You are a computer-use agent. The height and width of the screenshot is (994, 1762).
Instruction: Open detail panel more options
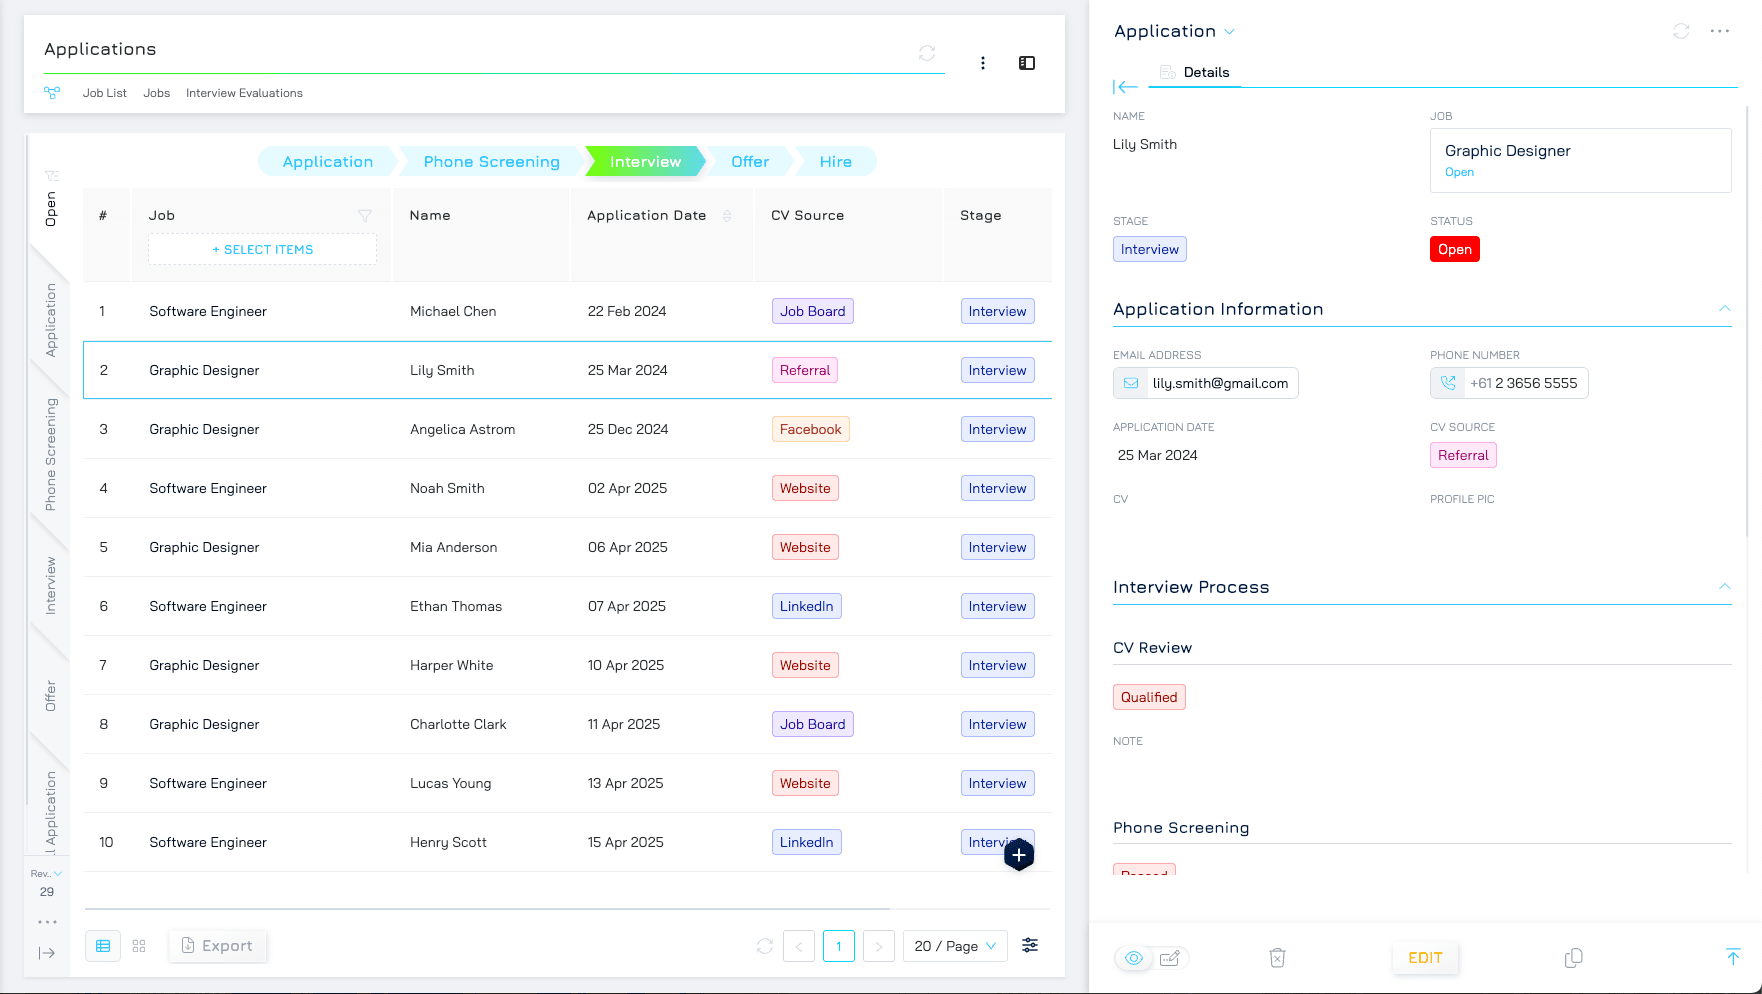[x=1720, y=31]
